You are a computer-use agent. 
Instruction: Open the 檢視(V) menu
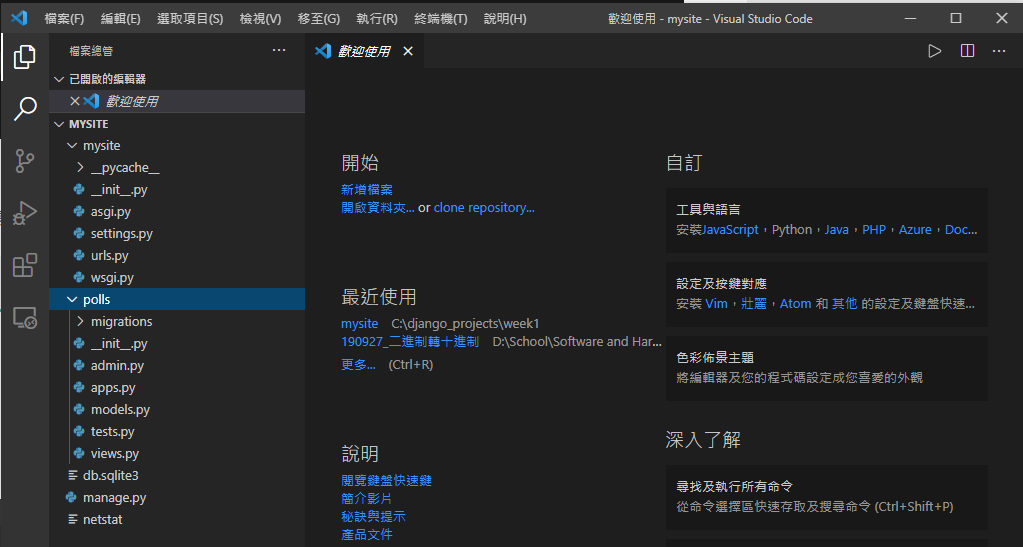[x=260, y=19]
